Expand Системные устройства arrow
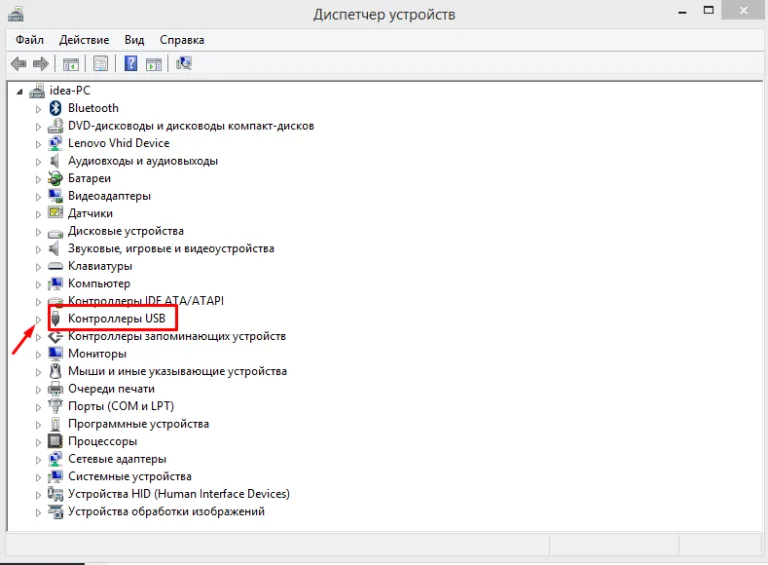Screen dimensions: 768x565 coord(38,477)
